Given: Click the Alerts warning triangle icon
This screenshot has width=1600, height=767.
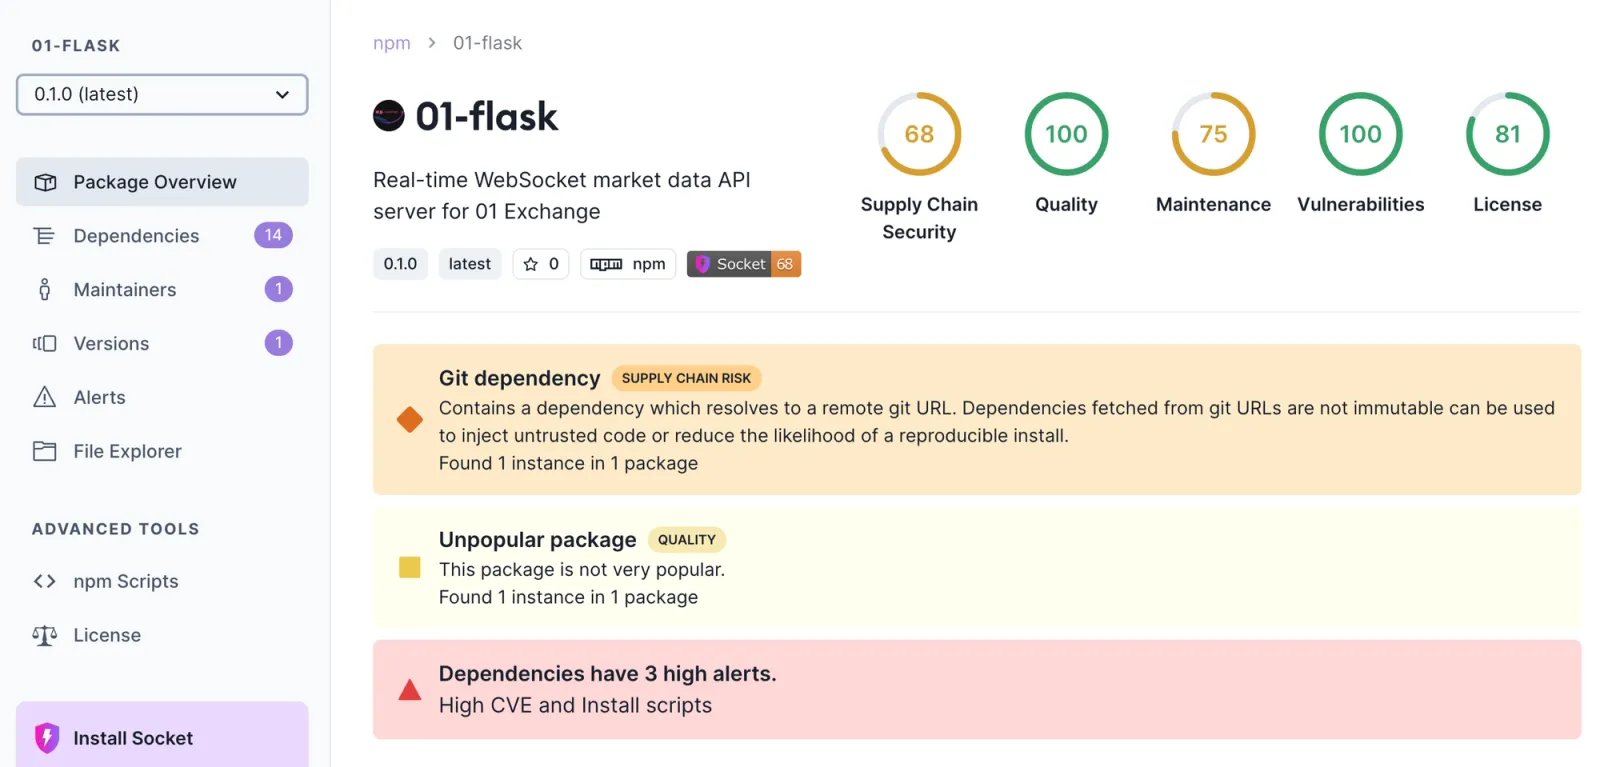Looking at the screenshot, I should [45, 397].
